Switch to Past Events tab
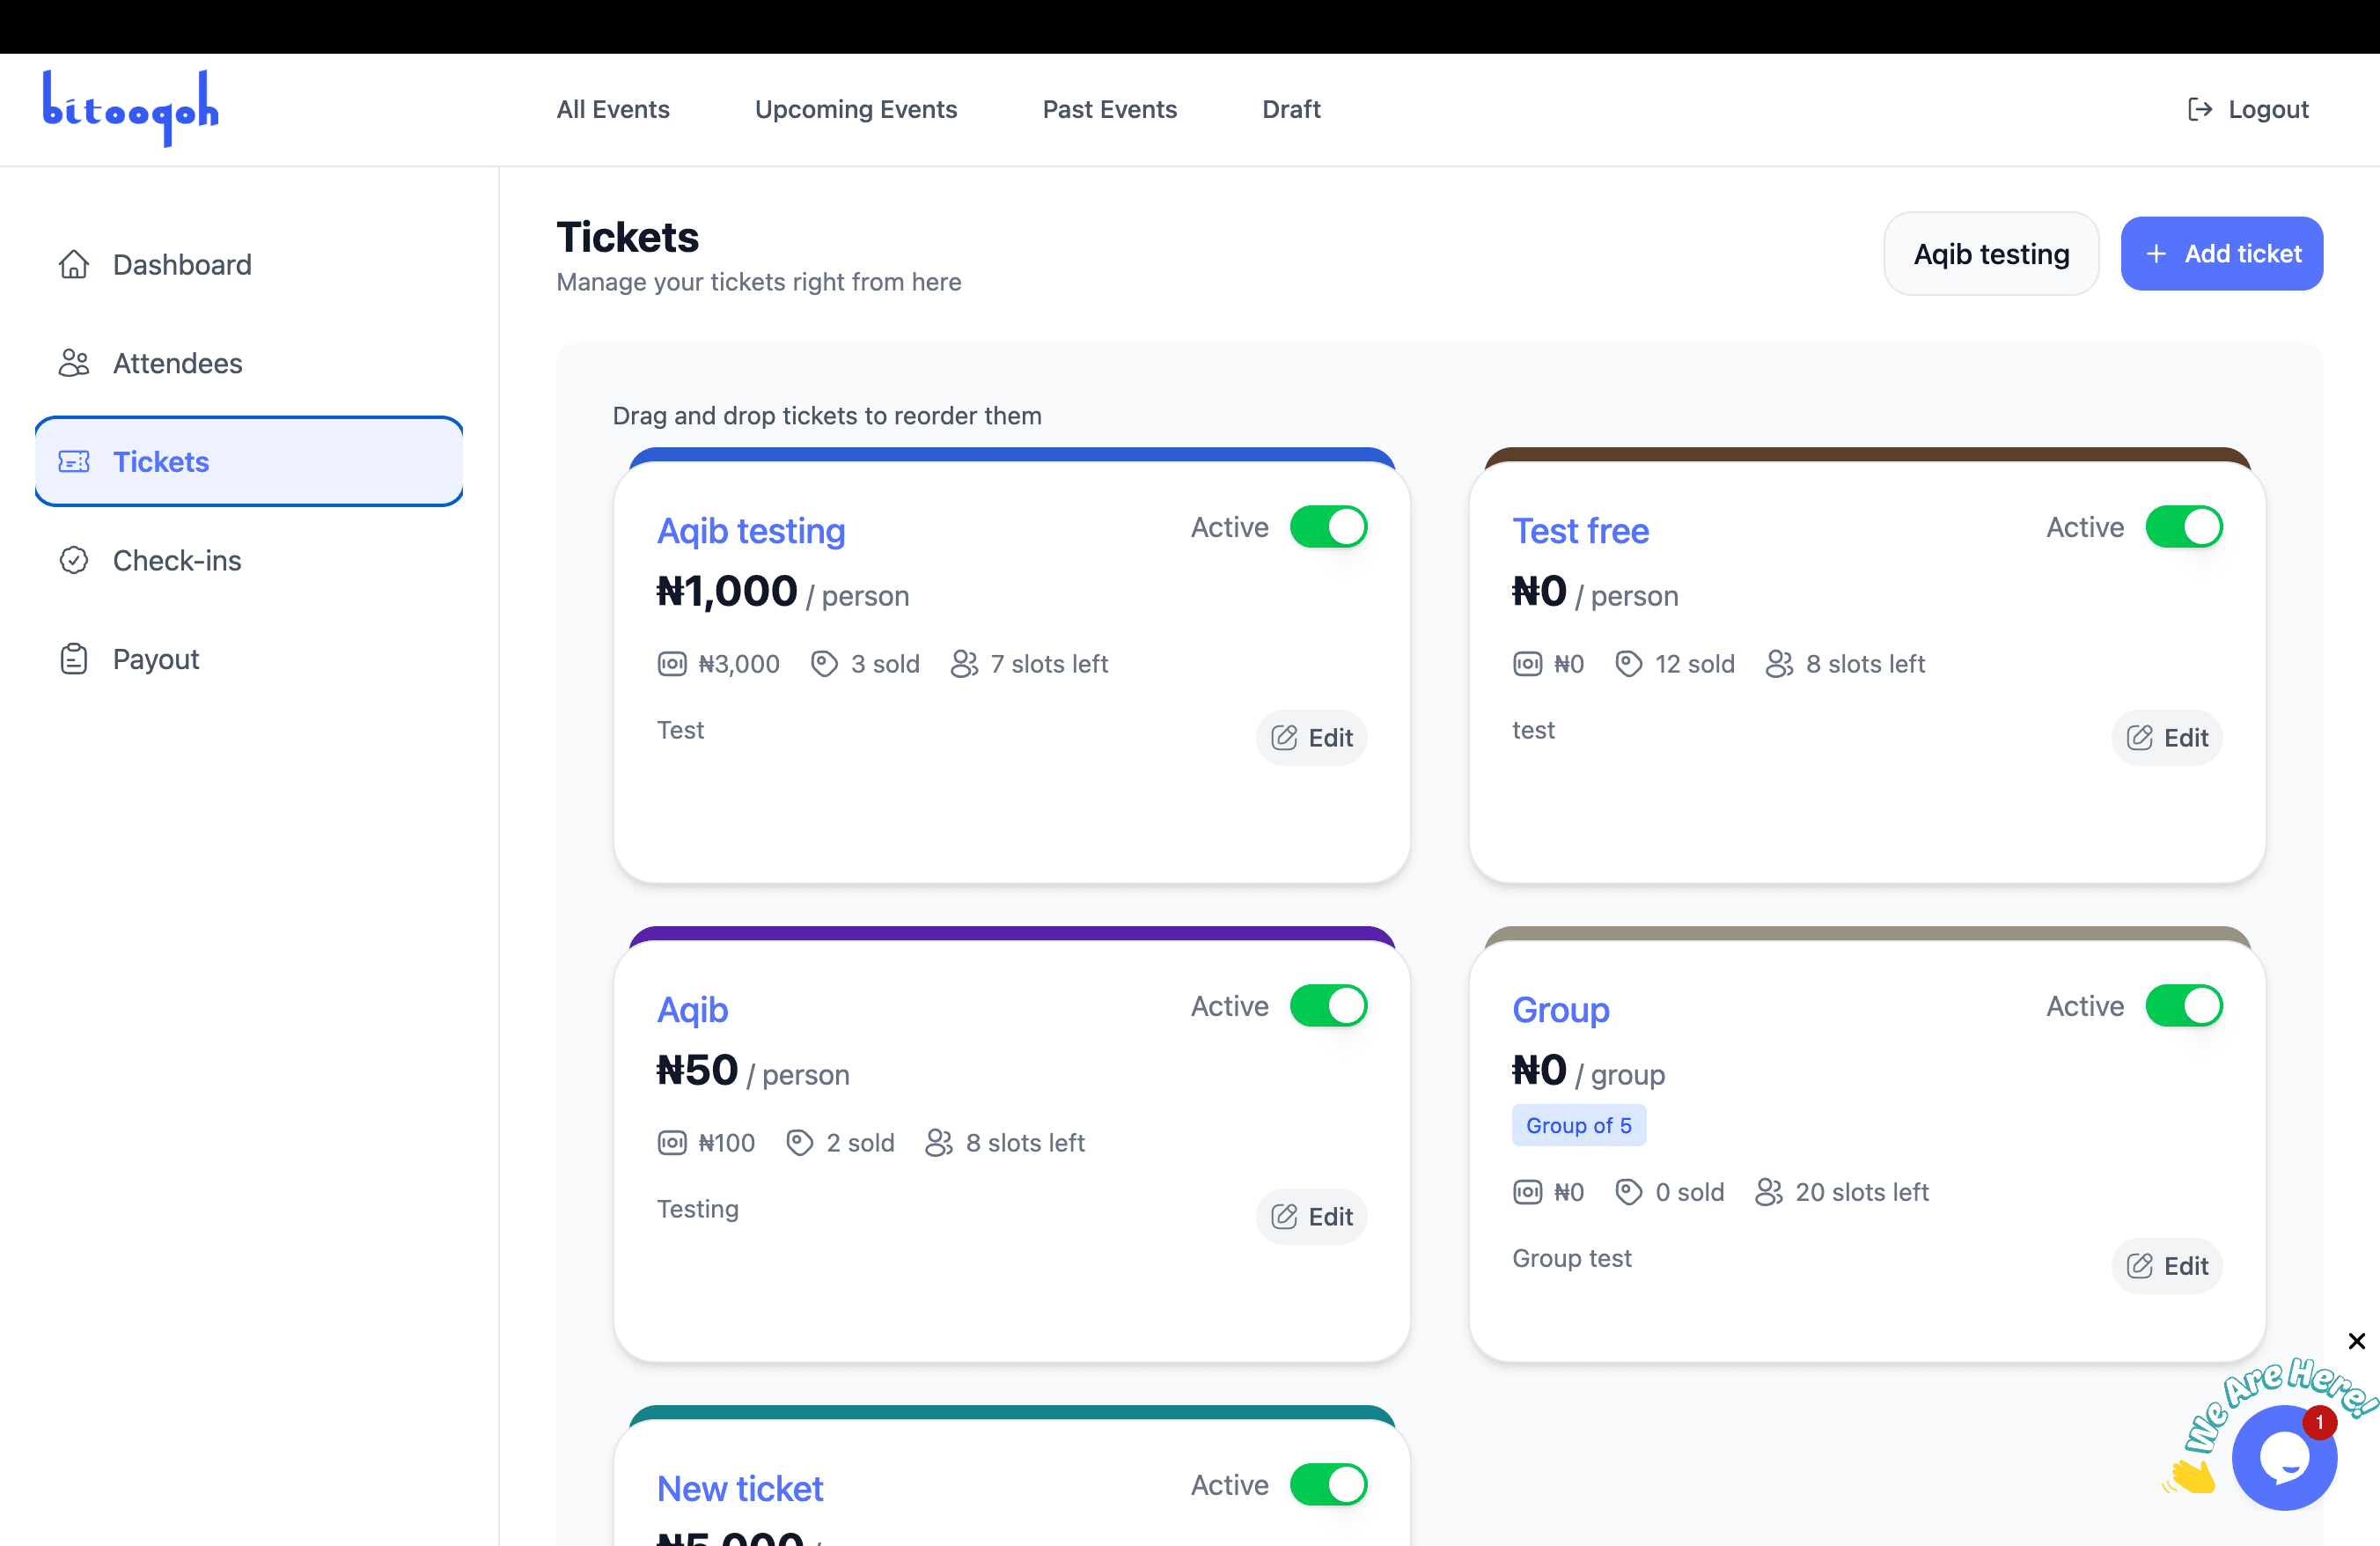2380x1546 pixels. [1110, 109]
